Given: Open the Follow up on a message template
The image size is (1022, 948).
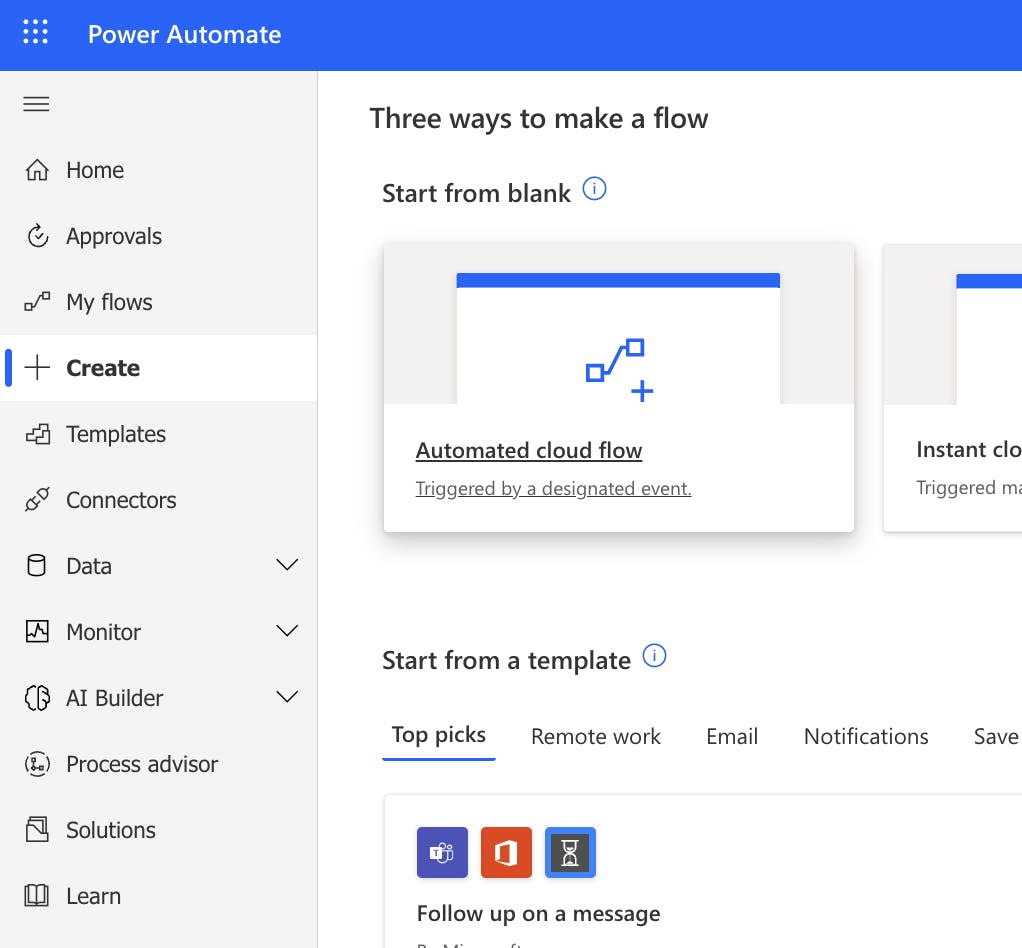Looking at the screenshot, I should [538, 914].
